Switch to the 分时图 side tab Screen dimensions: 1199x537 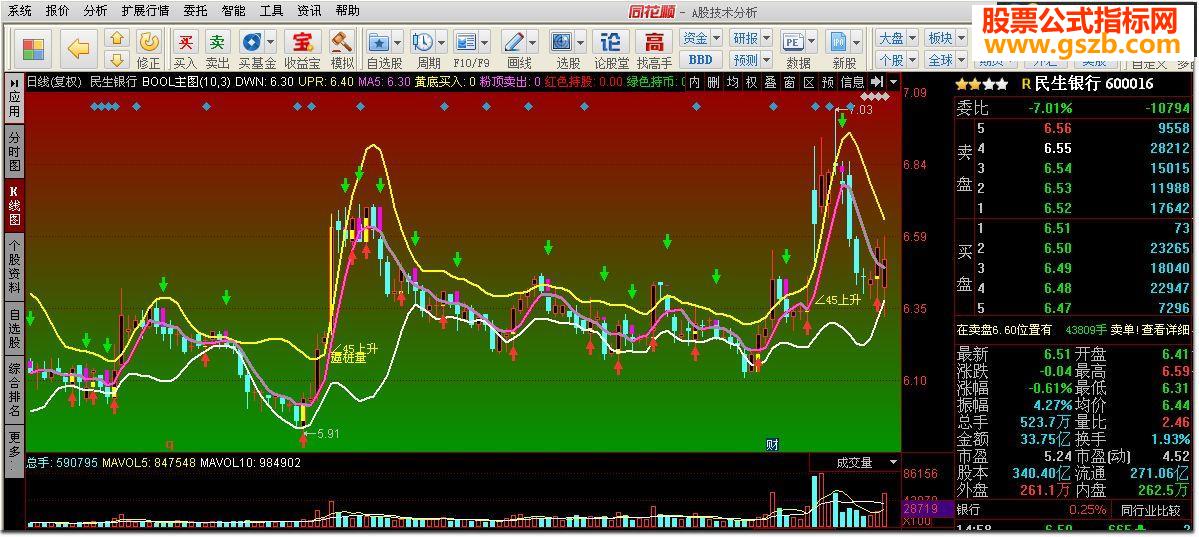click(15, 151)
